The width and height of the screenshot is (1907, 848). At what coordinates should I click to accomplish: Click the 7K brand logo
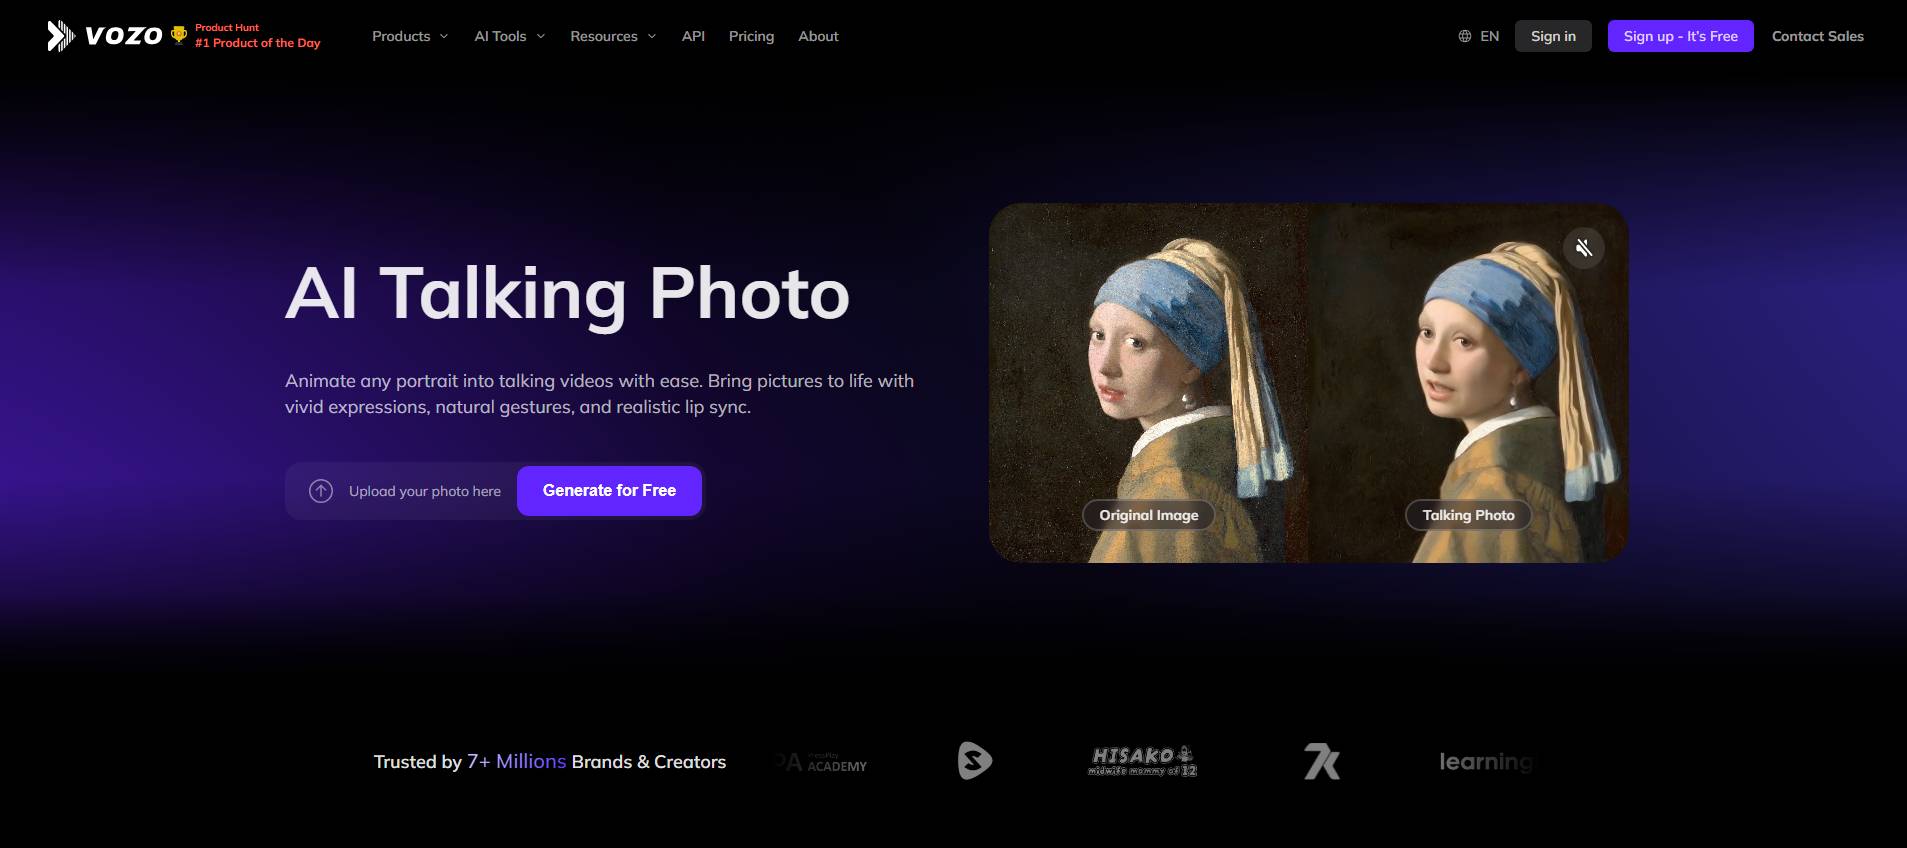pos(1321,762)
